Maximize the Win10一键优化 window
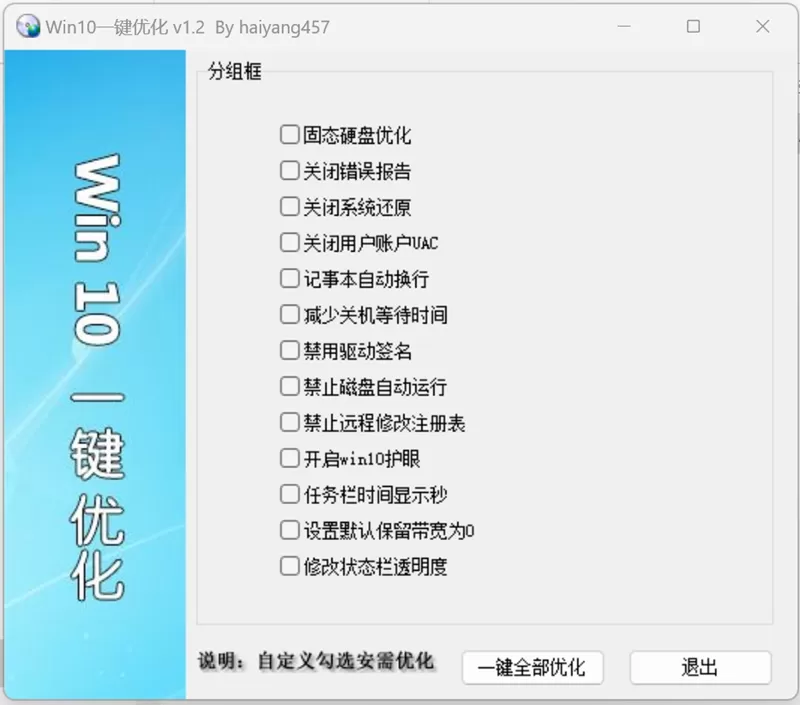The width and height of the screenshot is (800, 705). tap(693, 26)
